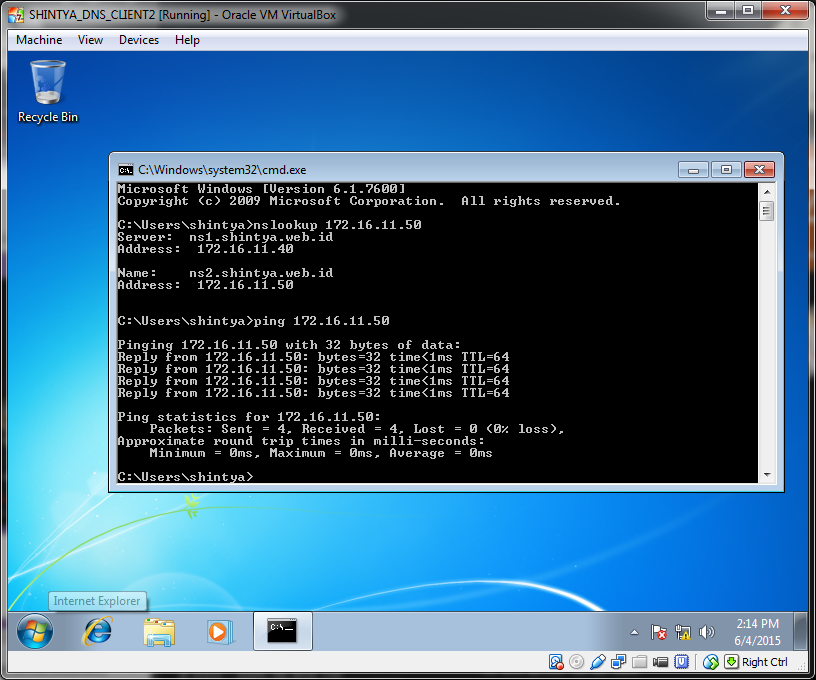
Task: Click the Copyright 2009 Microsoft line
Action: tap(369, 201)
